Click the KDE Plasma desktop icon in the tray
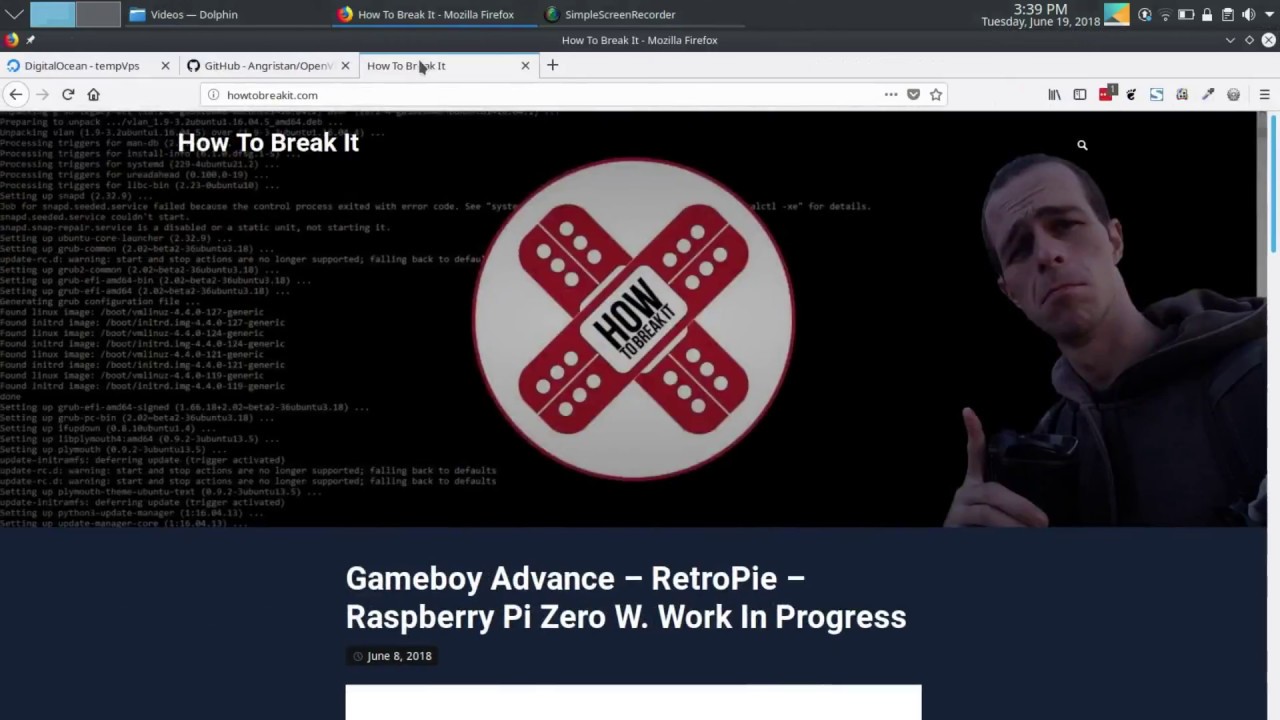The height and width of the screenshot is (720, 1280). point(1117,15)
